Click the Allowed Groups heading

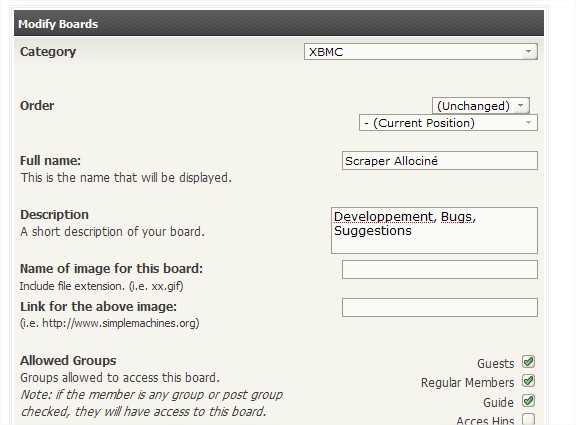click(x=68, y=360)
